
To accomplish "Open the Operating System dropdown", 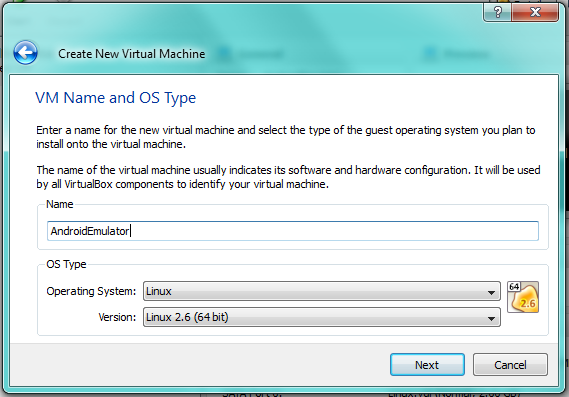I will click(322, 291).
